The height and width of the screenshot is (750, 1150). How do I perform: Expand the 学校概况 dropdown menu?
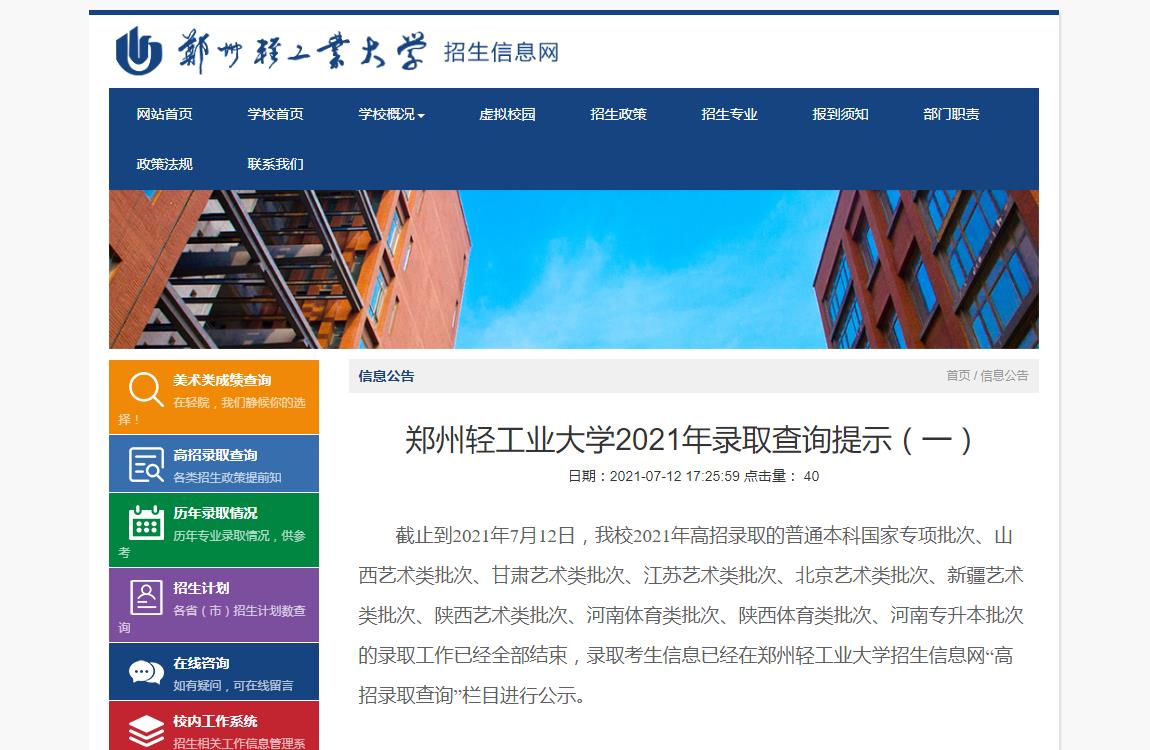pyautogui.click(x=391, y=114)
